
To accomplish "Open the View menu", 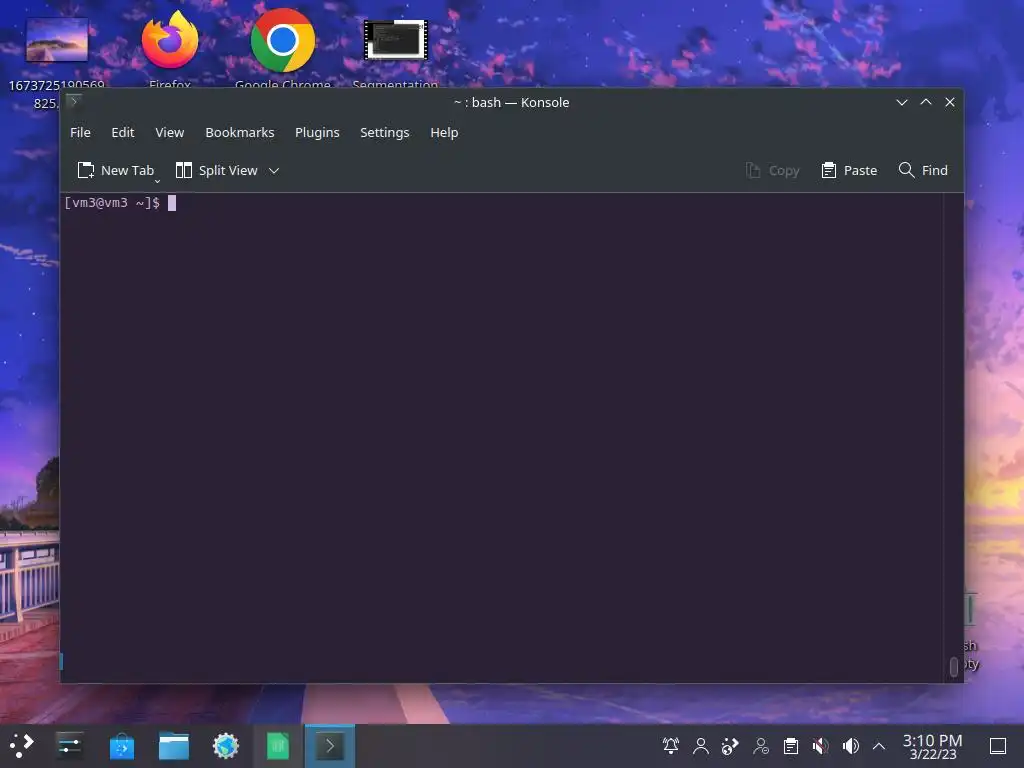I will pos(170,133).
